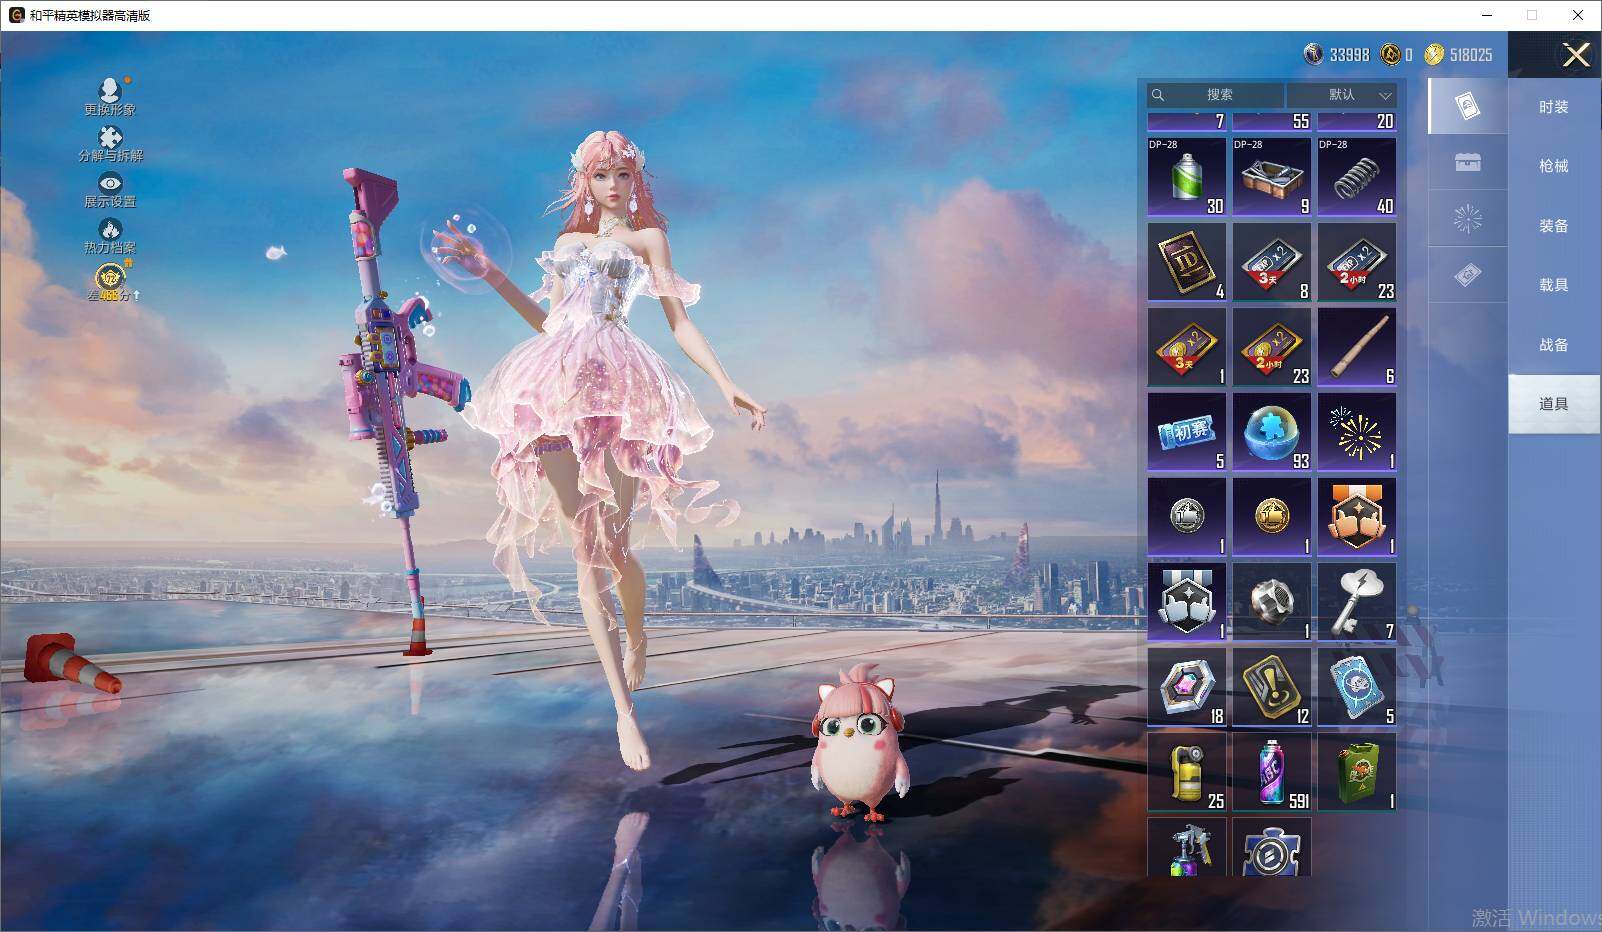The image size is (1602, 932).
Task: Switch to the 战备 tab
Action: [1554, 345]
